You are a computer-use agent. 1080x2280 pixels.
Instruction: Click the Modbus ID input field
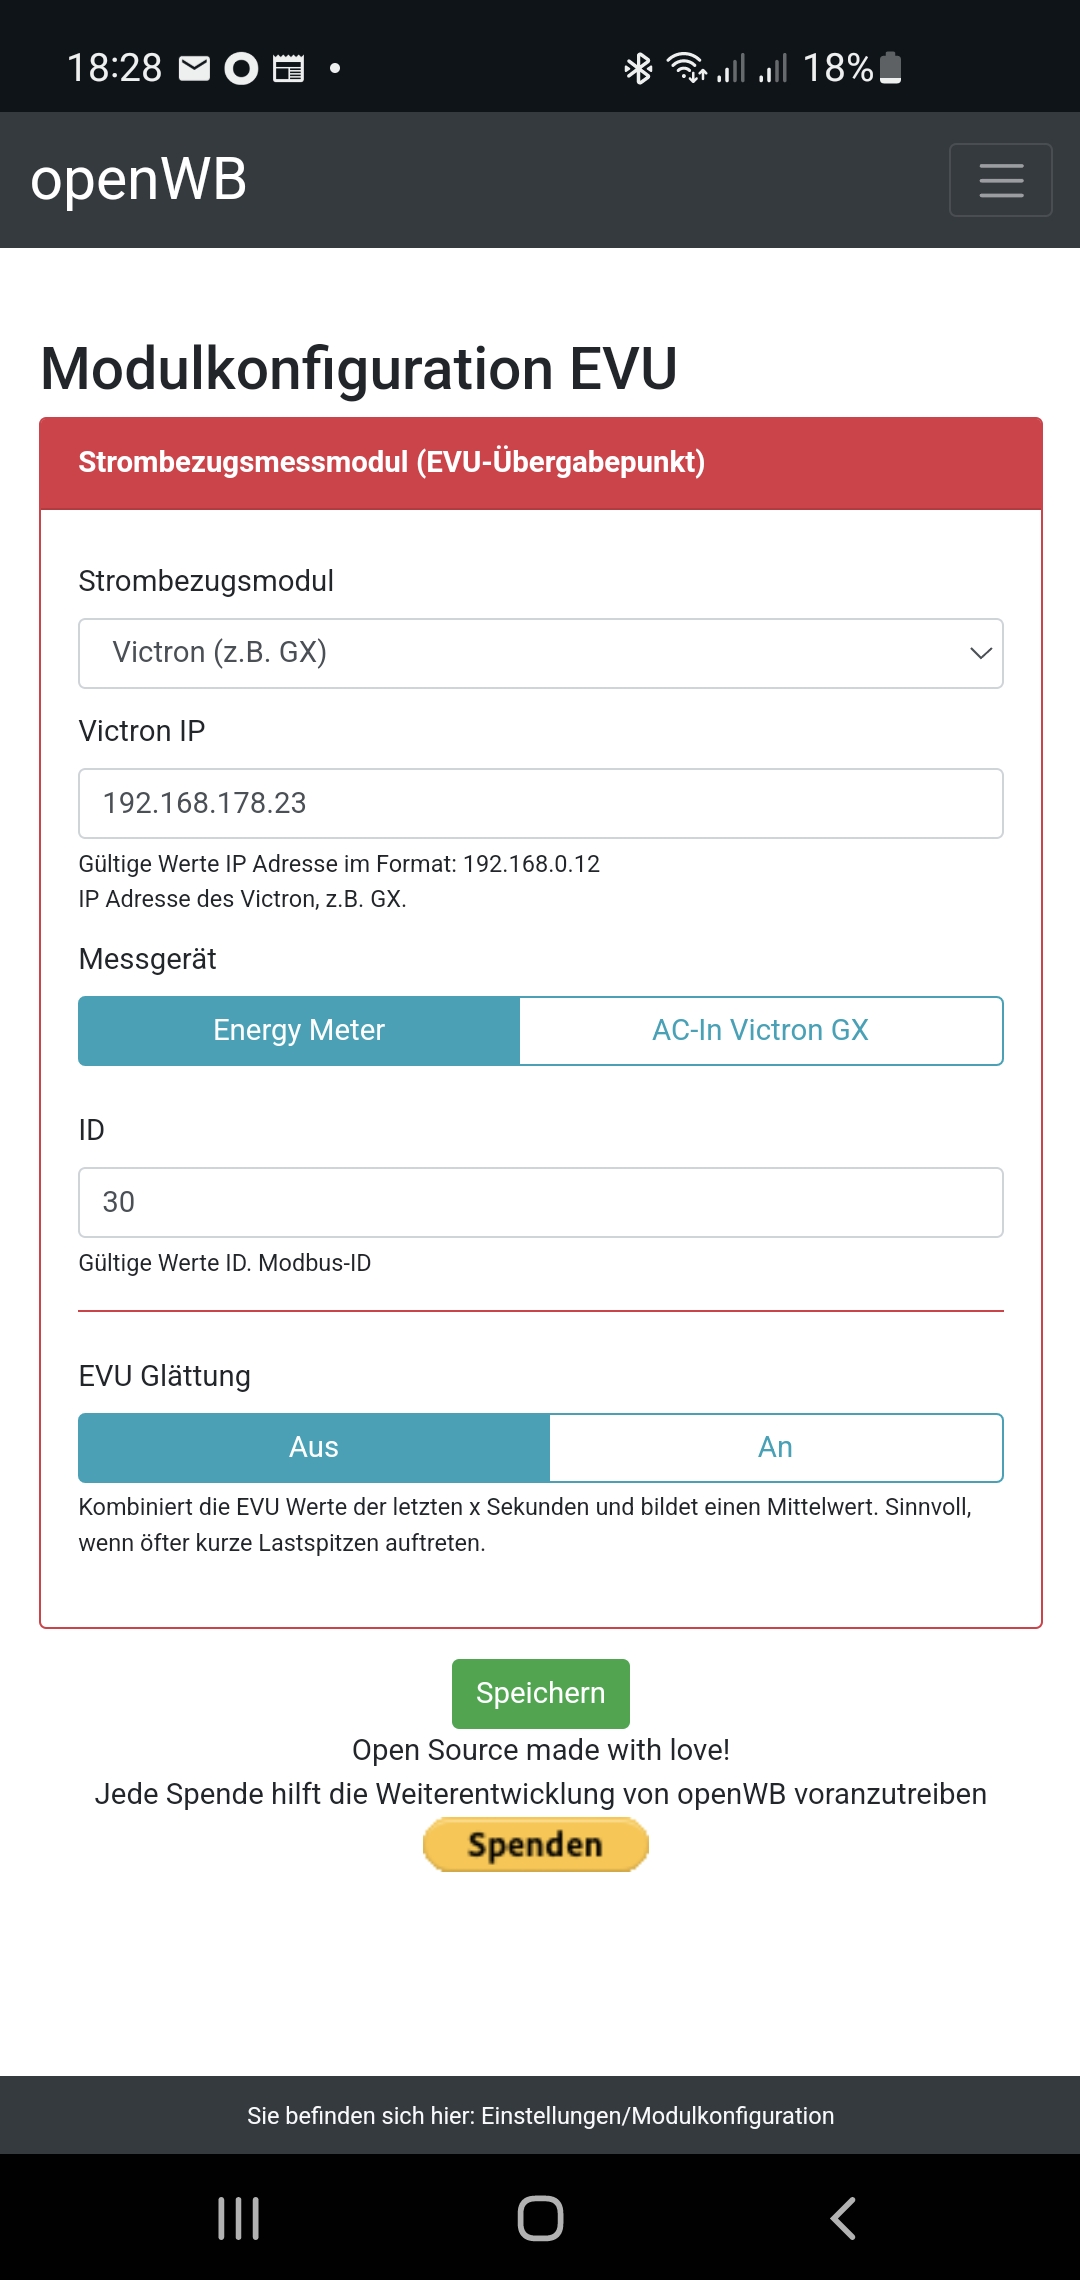(x=541, y=1202)
